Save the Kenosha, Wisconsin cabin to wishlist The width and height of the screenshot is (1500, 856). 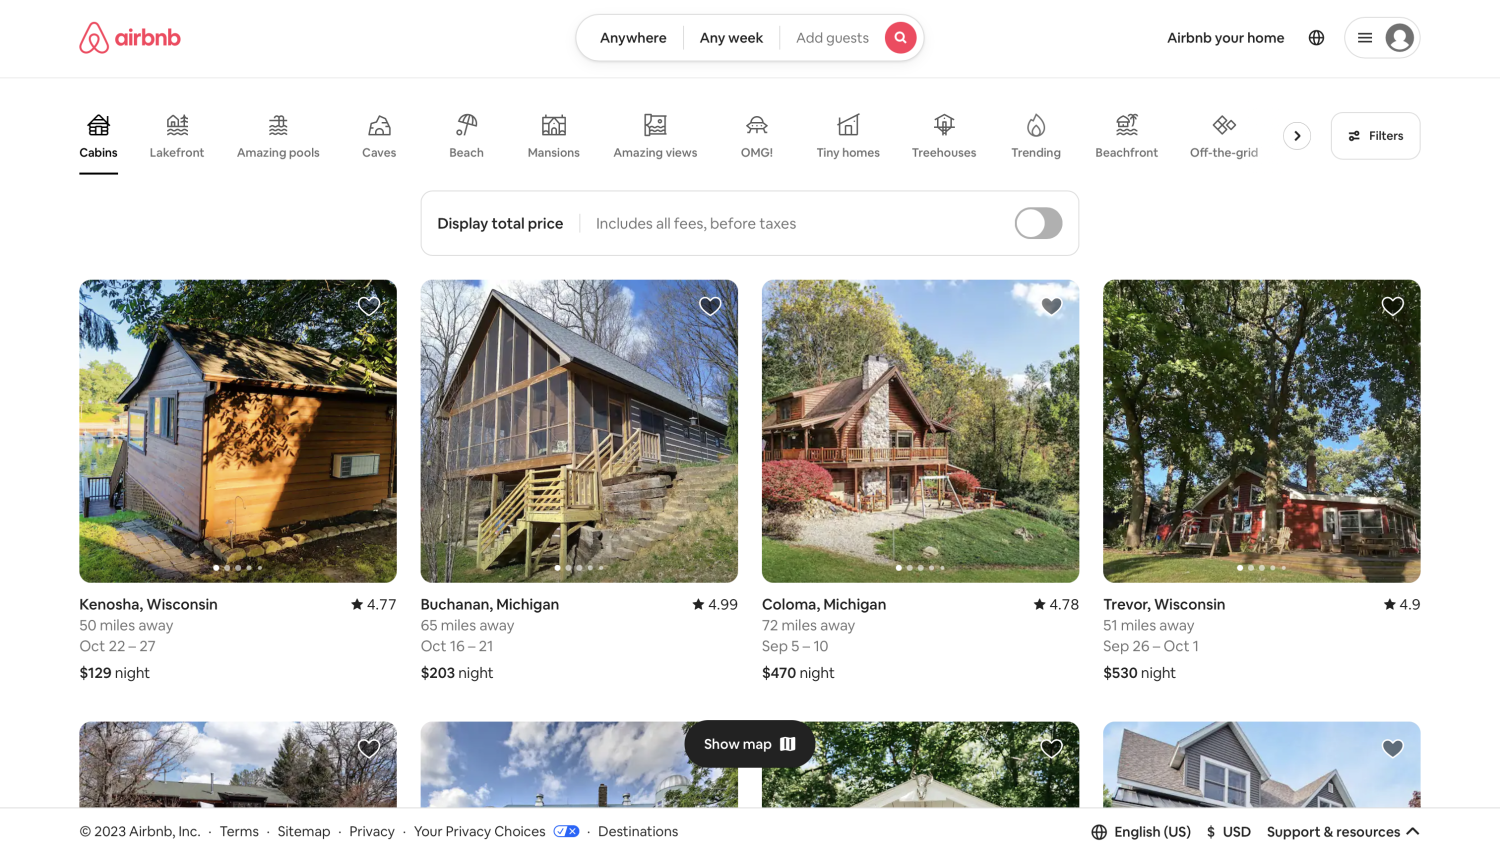pyautogui.click(x=368, y=305)
